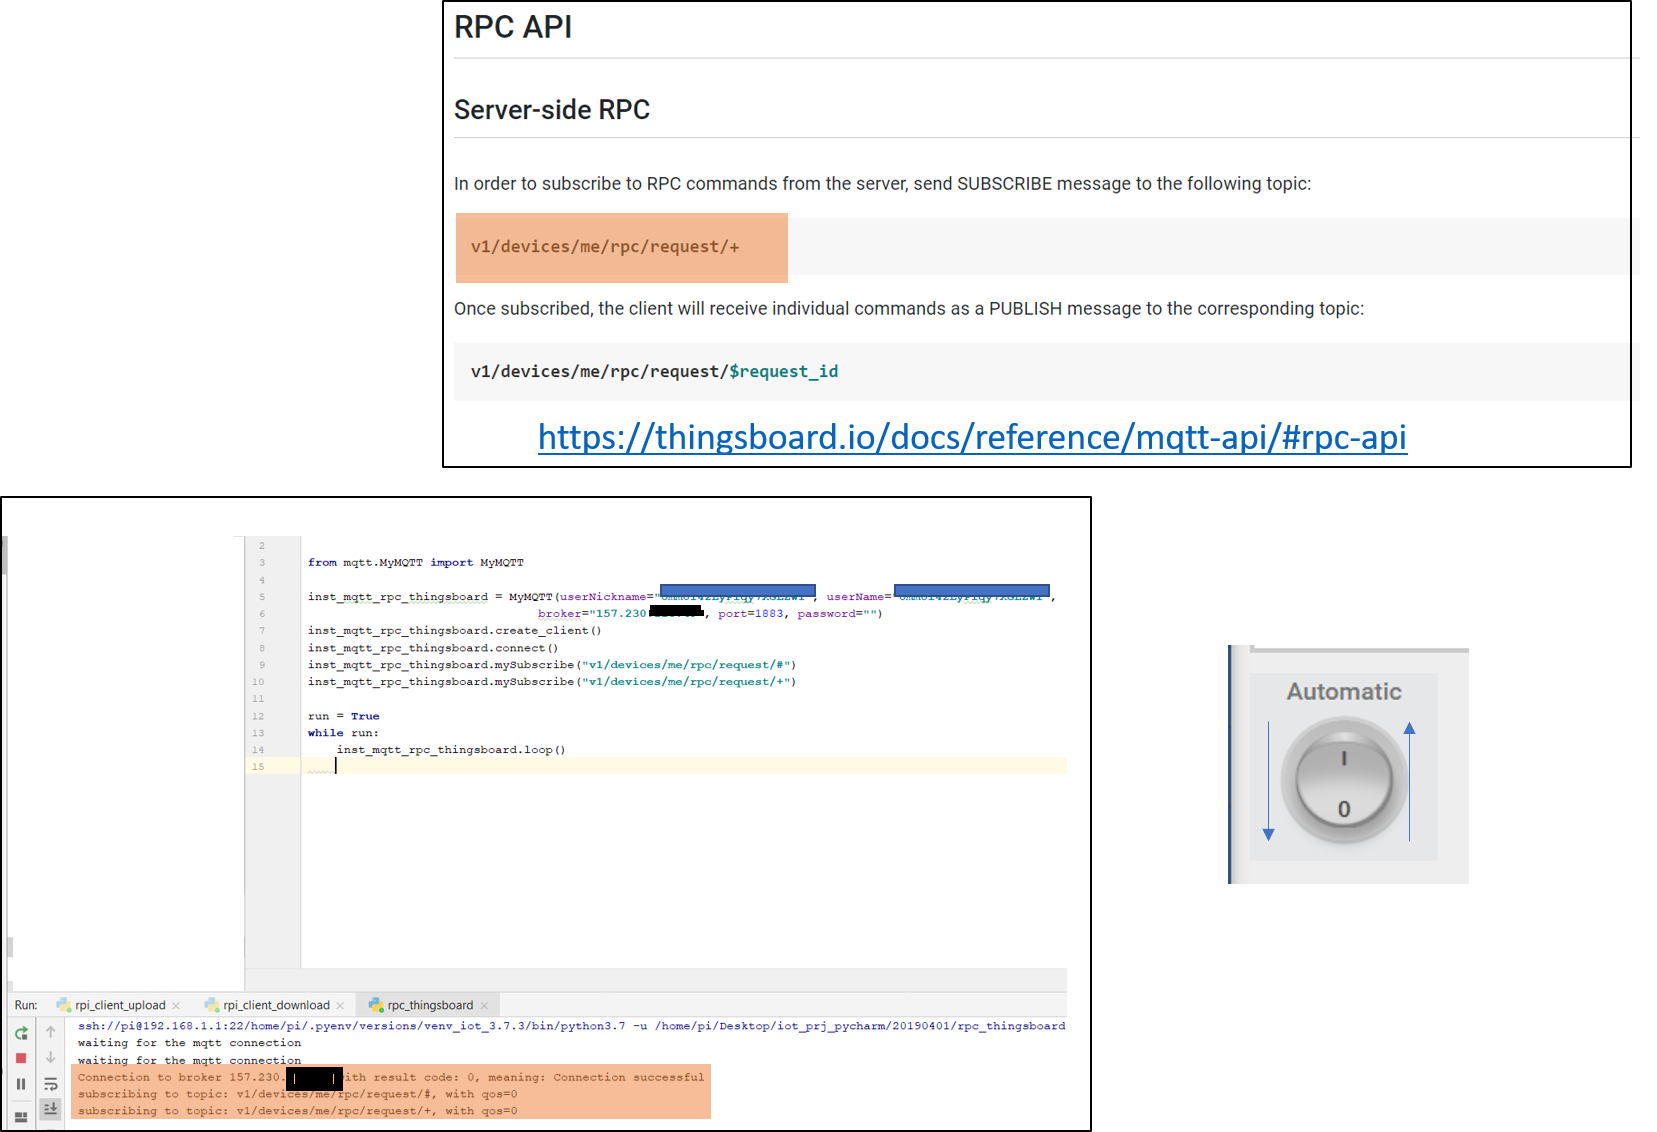Close the rpi_client_upload tab
This screenshot has width=1657, height=1132.
pyautogui.click(x=176, y=1004)
